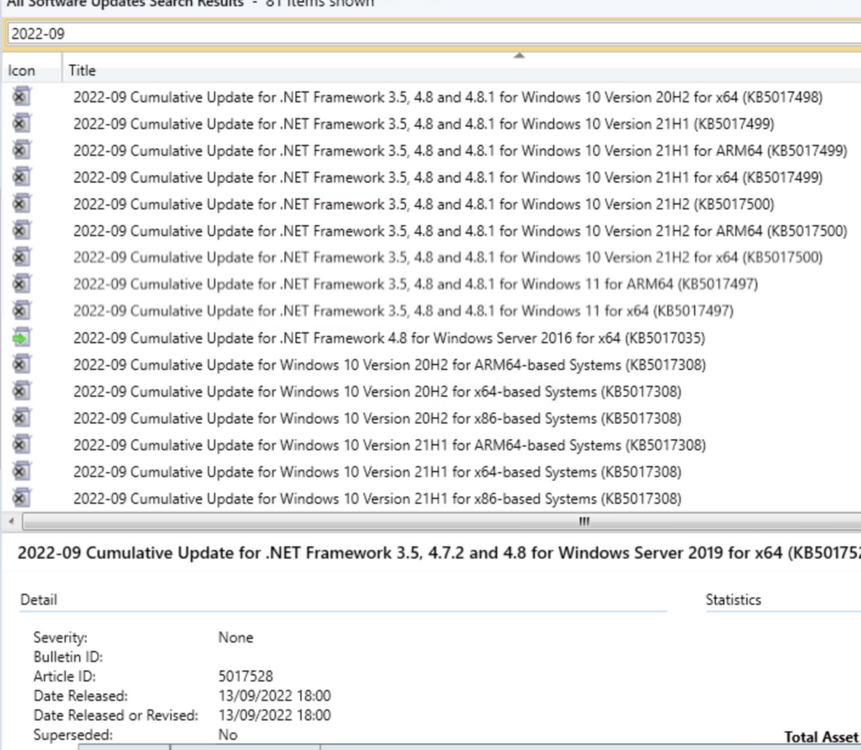Click the status icon of the Windows 10 21H1 (KB5017499) .NET row without architecture
The image size is (861, 750).
click(21, 124)
